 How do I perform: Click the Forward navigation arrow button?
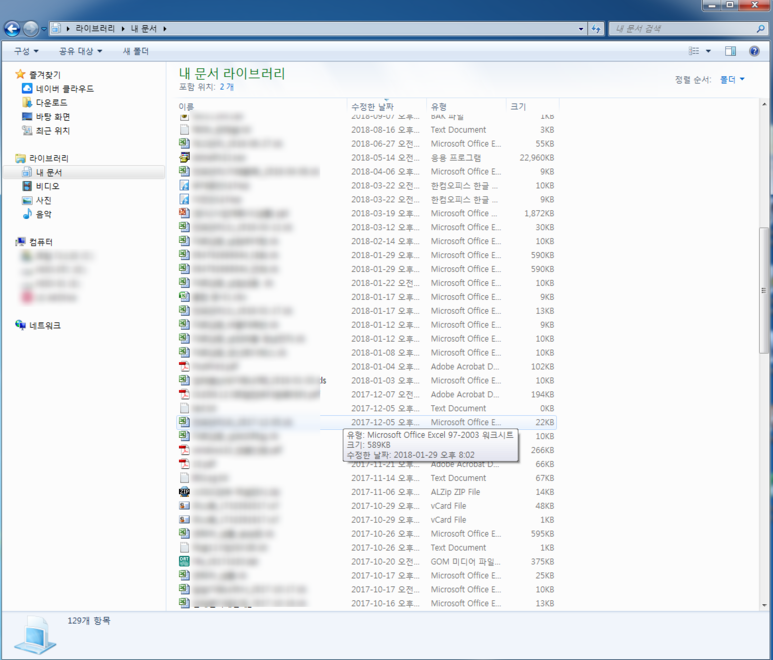(x=33, y=28)
